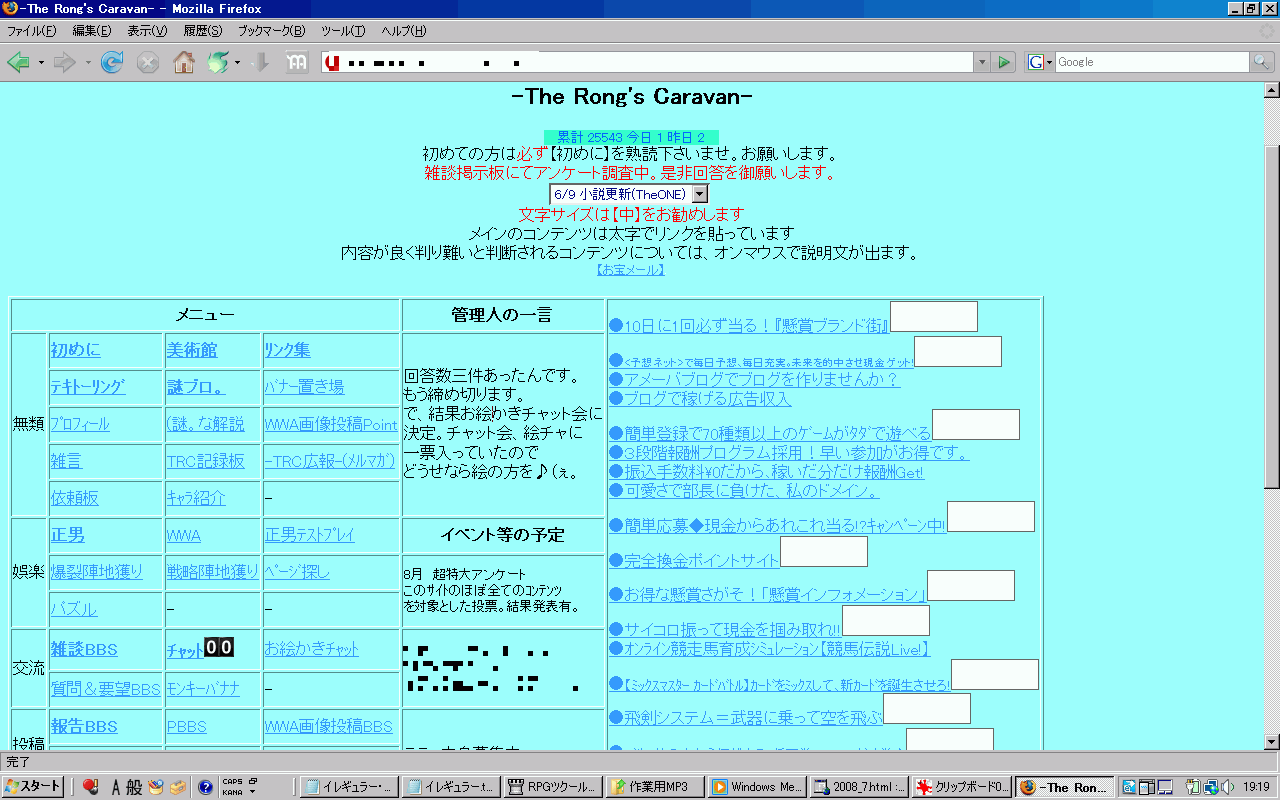Toggle the IME input mode 'A' button
This screenshot has height=800, width=1280.
tap(116, 787)
